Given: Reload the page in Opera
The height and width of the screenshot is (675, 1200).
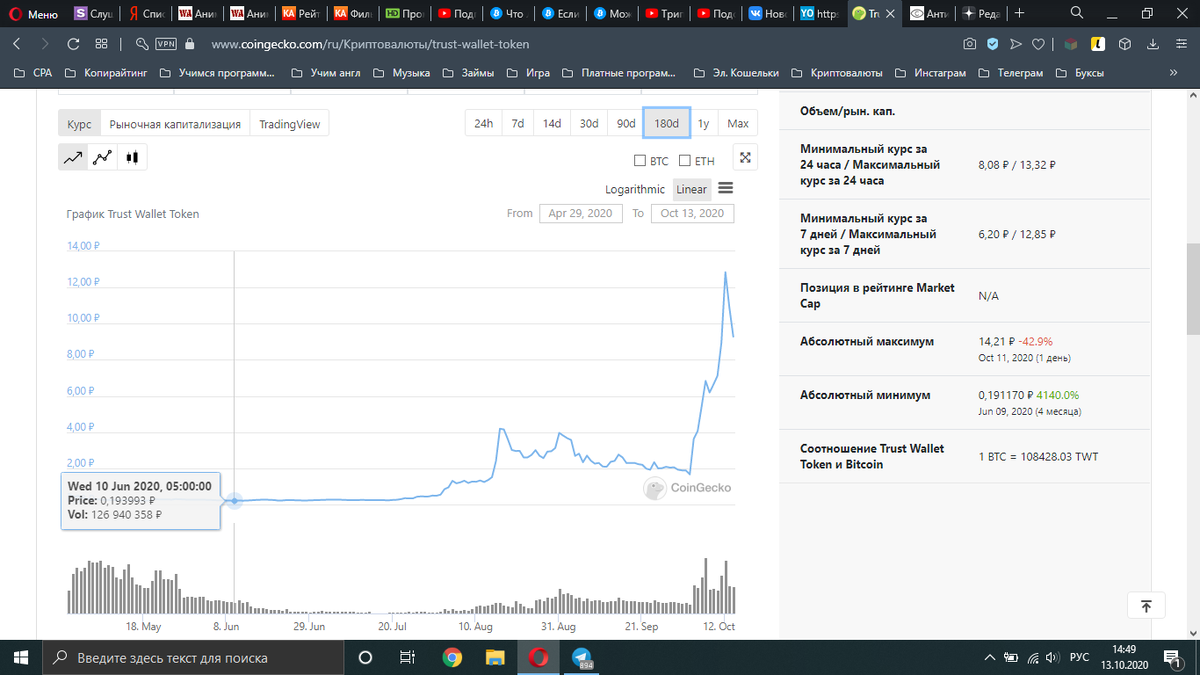Looking at the screenshot, I should point(73,44).
